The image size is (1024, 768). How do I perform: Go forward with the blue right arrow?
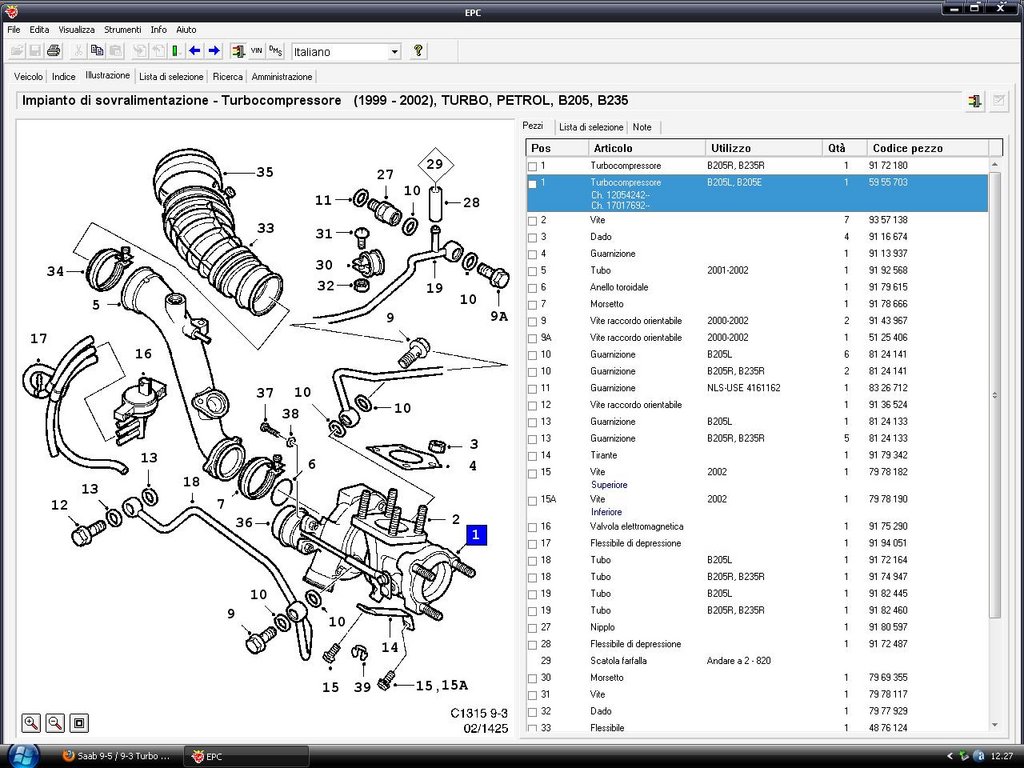click(214, 51)
